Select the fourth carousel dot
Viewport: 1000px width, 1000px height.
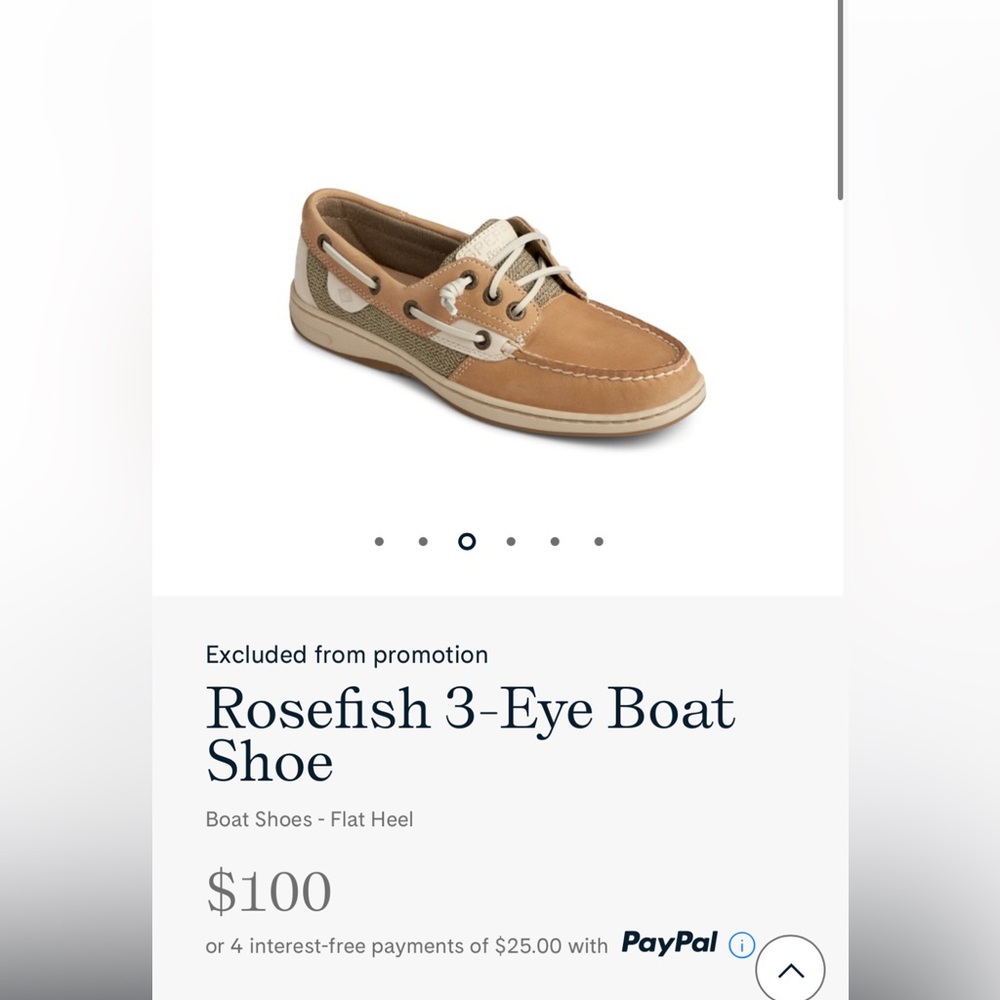coord(510,540)
